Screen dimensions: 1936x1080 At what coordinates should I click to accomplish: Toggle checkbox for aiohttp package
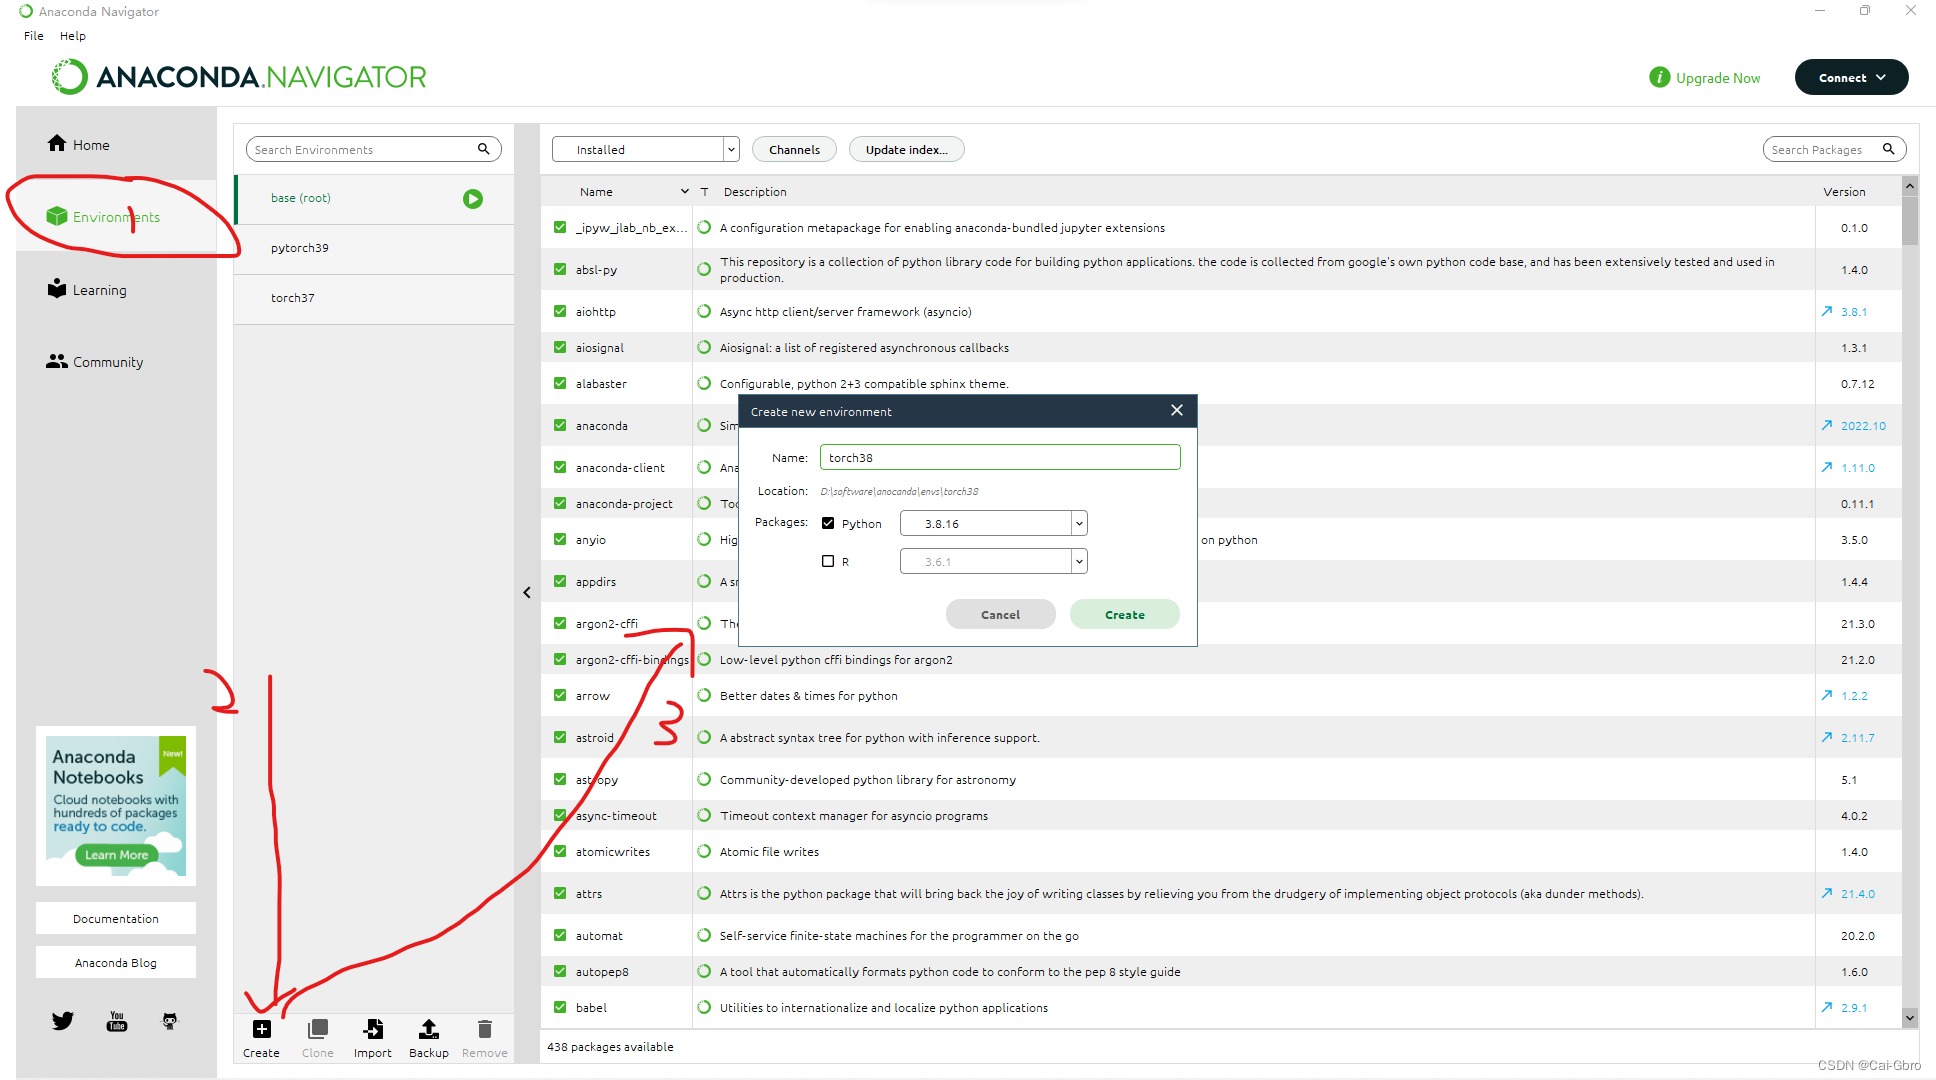coord(560,311)
